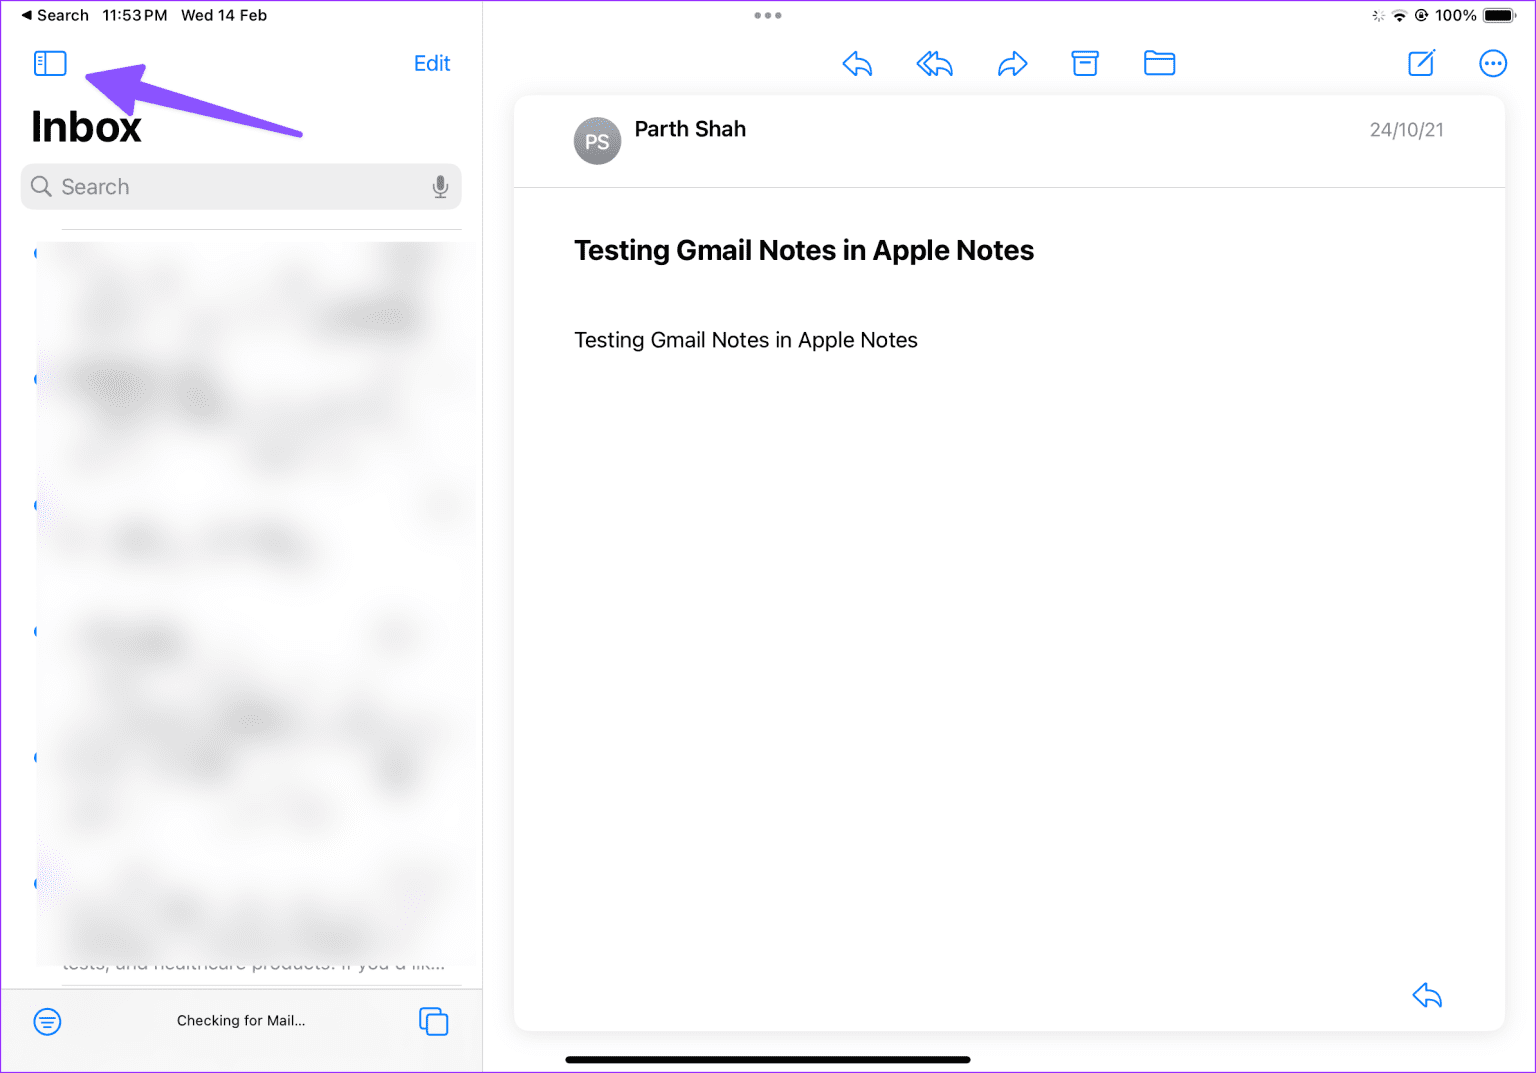
Task: Tap sender name Parth Shah
Action: coord(690,129)
